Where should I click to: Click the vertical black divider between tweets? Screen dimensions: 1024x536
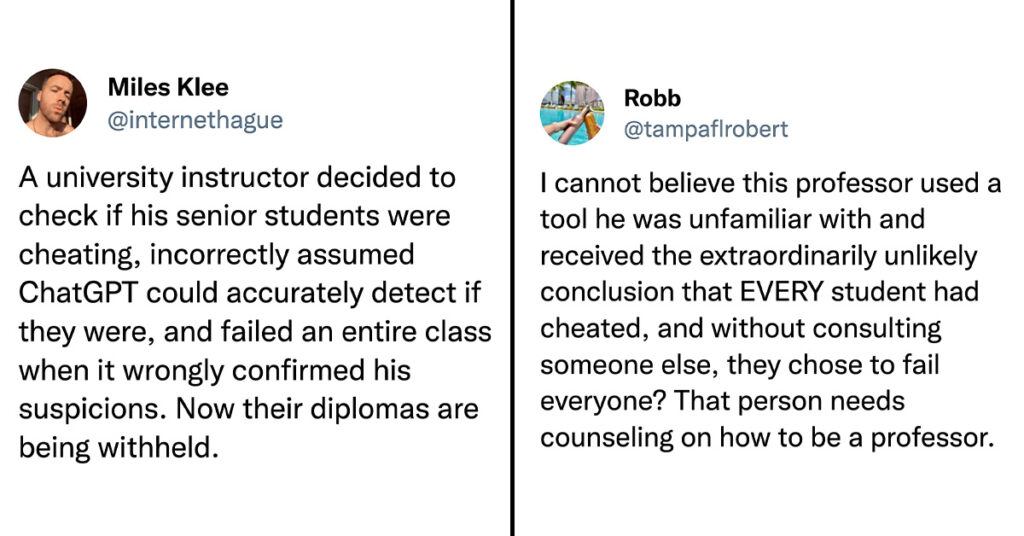(513, 268)
